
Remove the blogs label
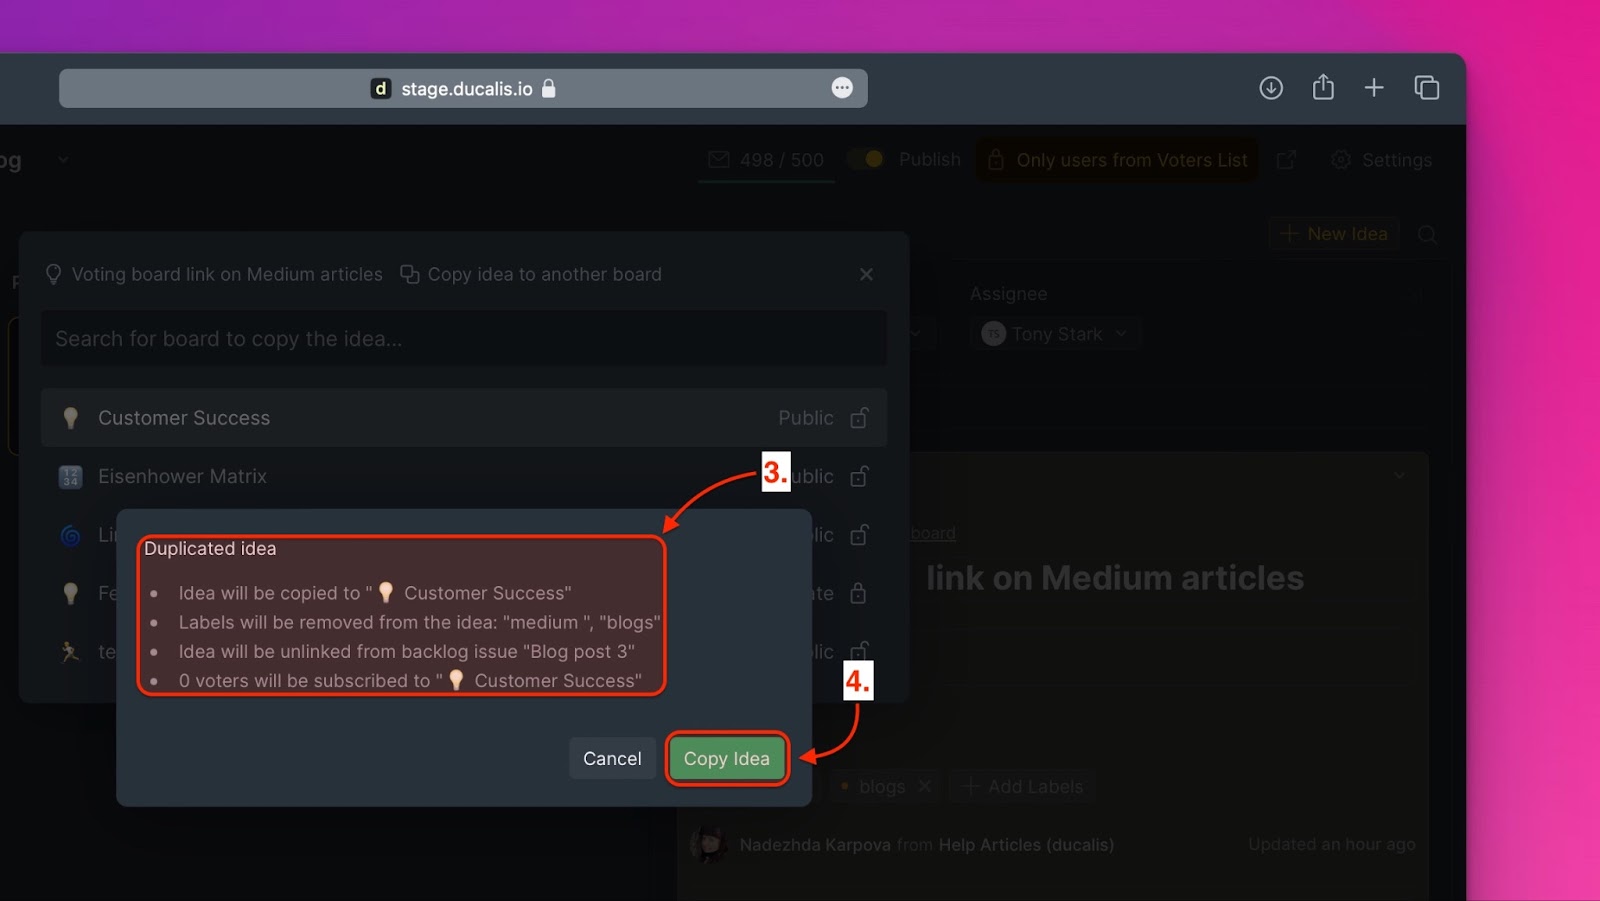pos(925,786)
